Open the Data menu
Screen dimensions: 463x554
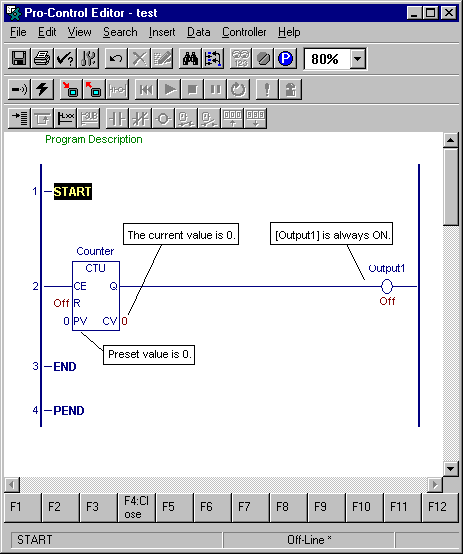click(x=199, y=32)
